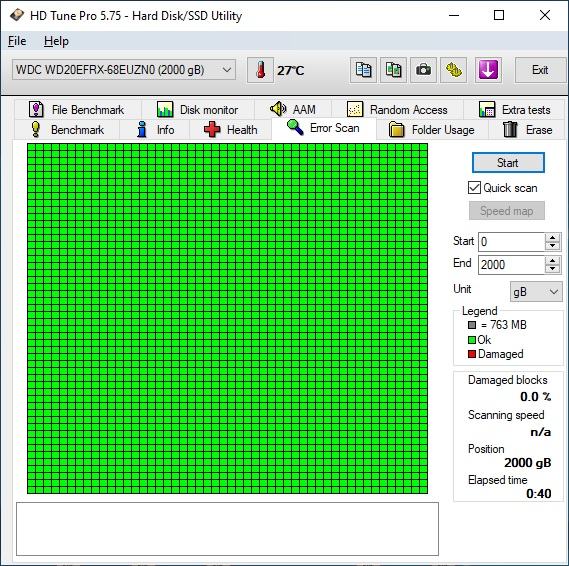Click the purple download arrow icon

click(488, 70)
